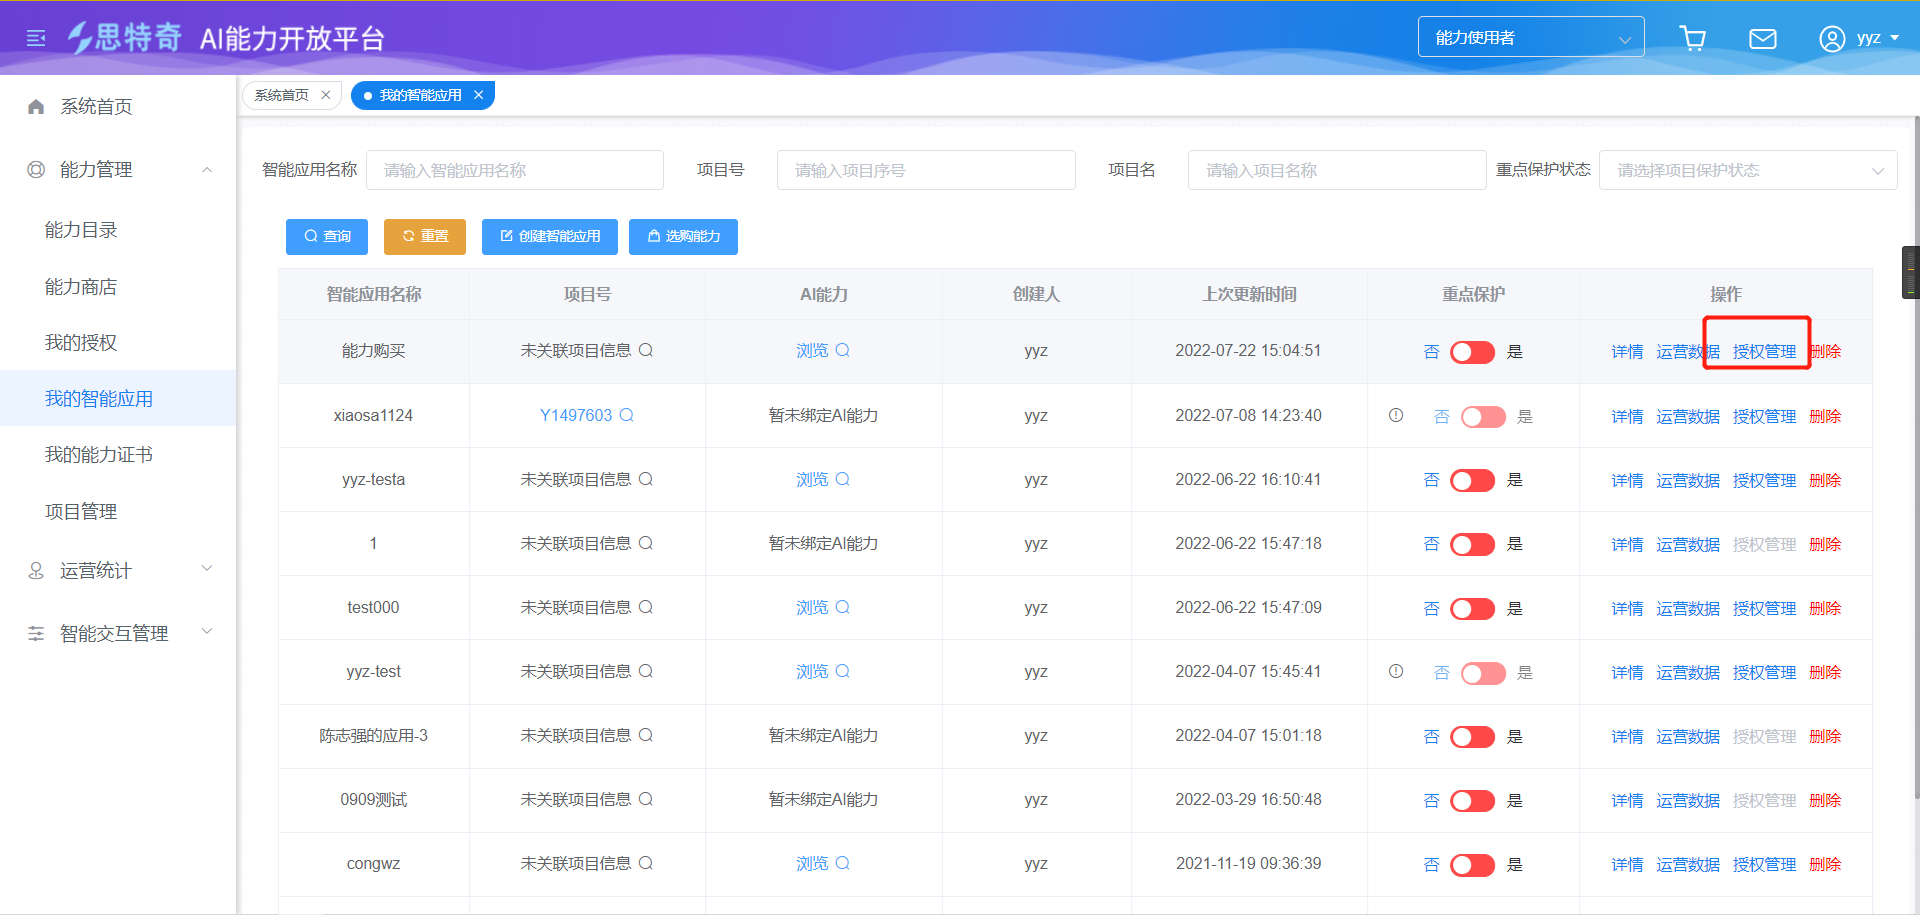Click the 能力管理 sidebar icon
1920x915 pixels.
[36, 169]
